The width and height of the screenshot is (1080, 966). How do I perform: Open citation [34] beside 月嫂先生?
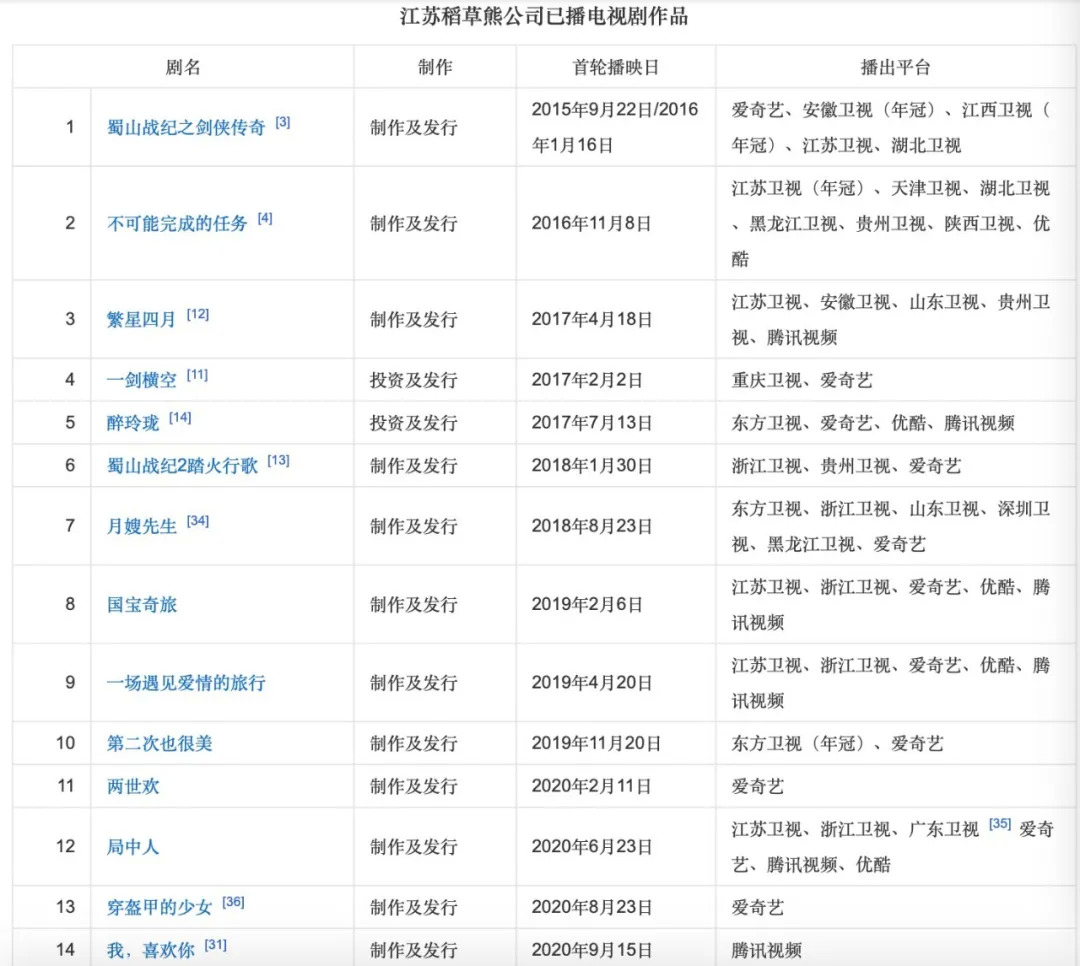[198, 522]
